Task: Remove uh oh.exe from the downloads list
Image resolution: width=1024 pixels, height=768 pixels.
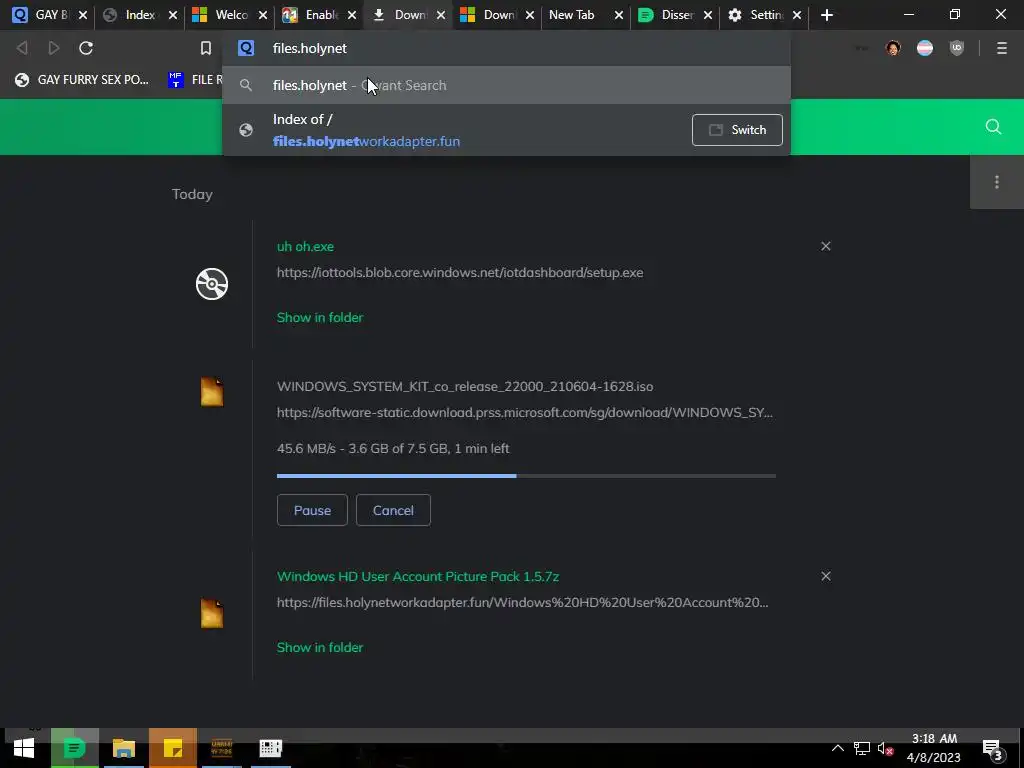Action: (x=825, y=246)
